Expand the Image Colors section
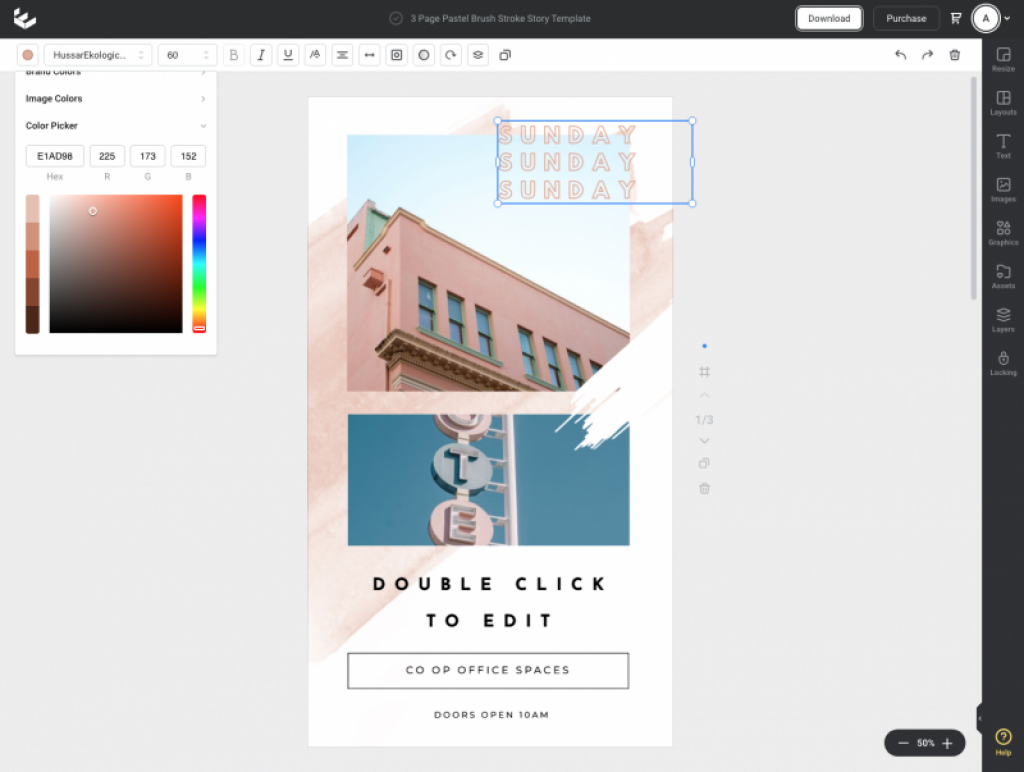The height and width of the screenshot is (772, 1024). click(115, 99)
